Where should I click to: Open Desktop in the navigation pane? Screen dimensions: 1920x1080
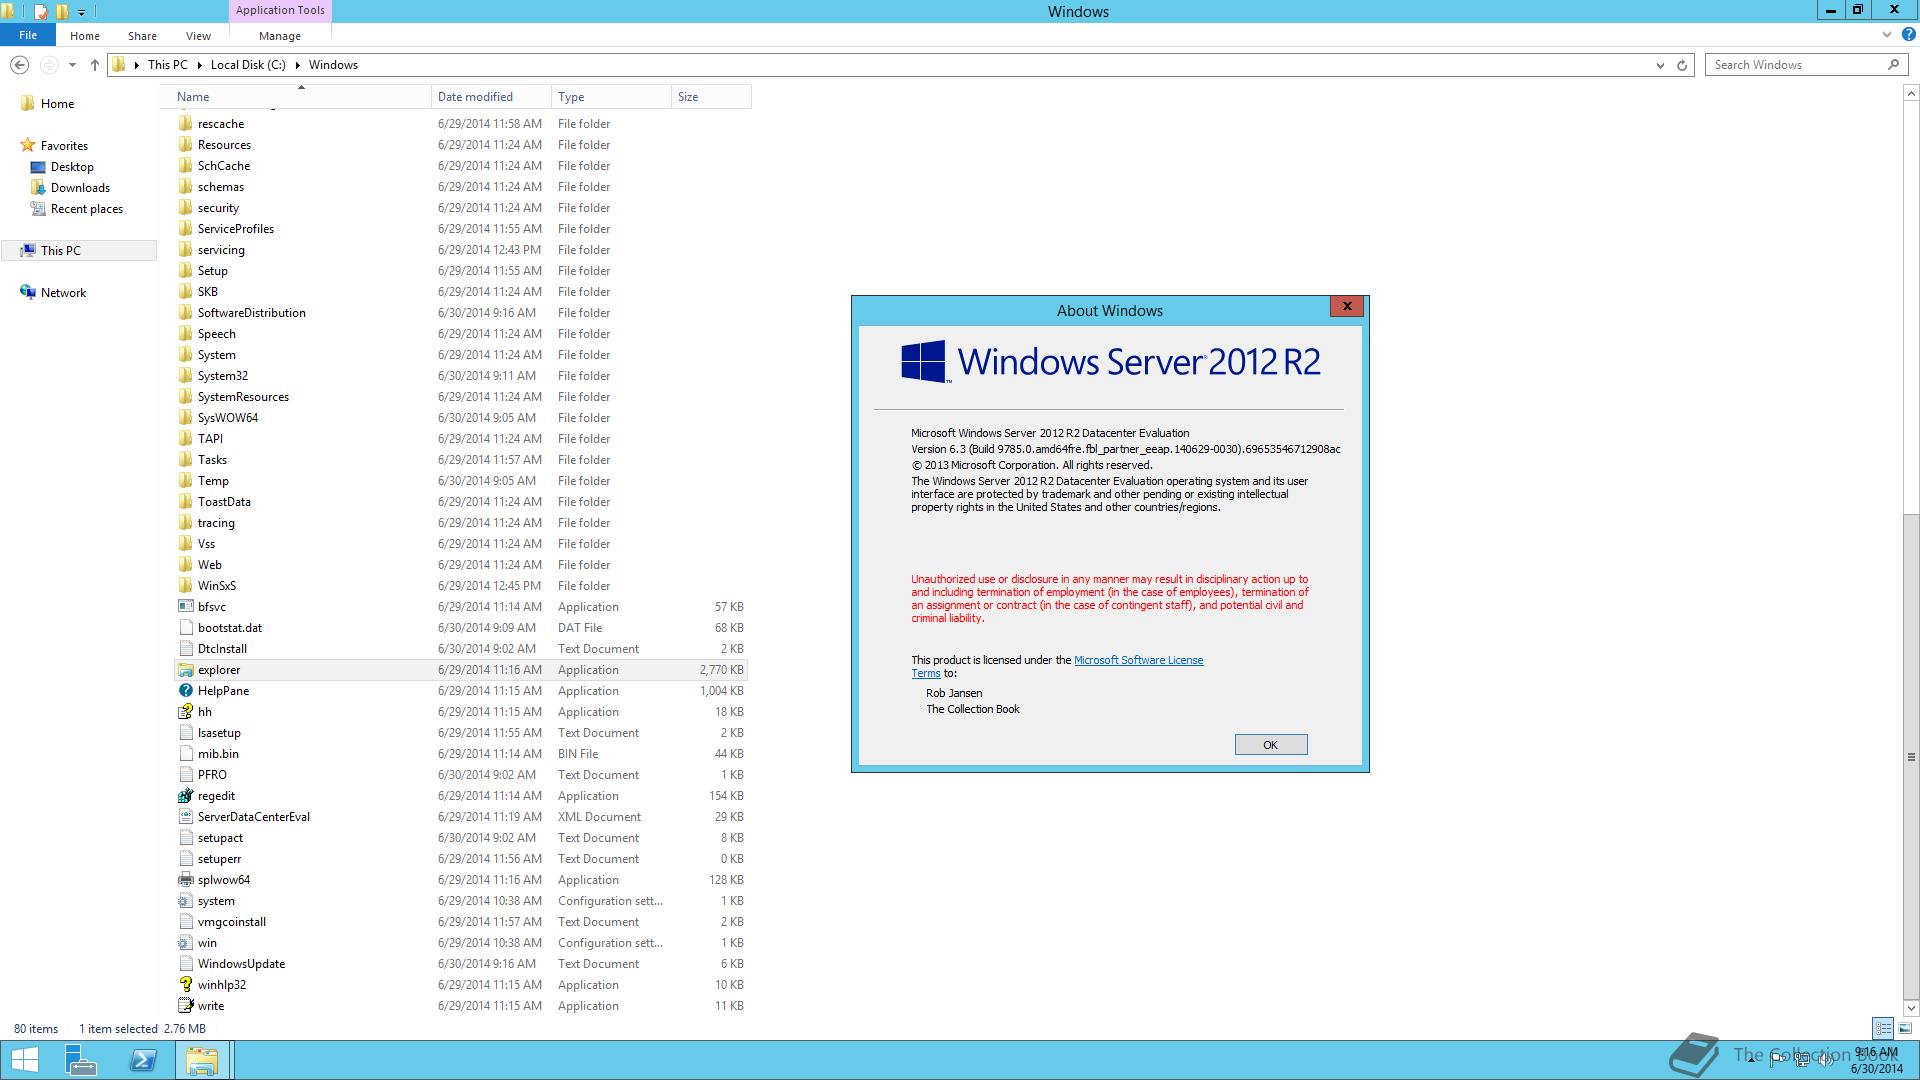[72, 167]
